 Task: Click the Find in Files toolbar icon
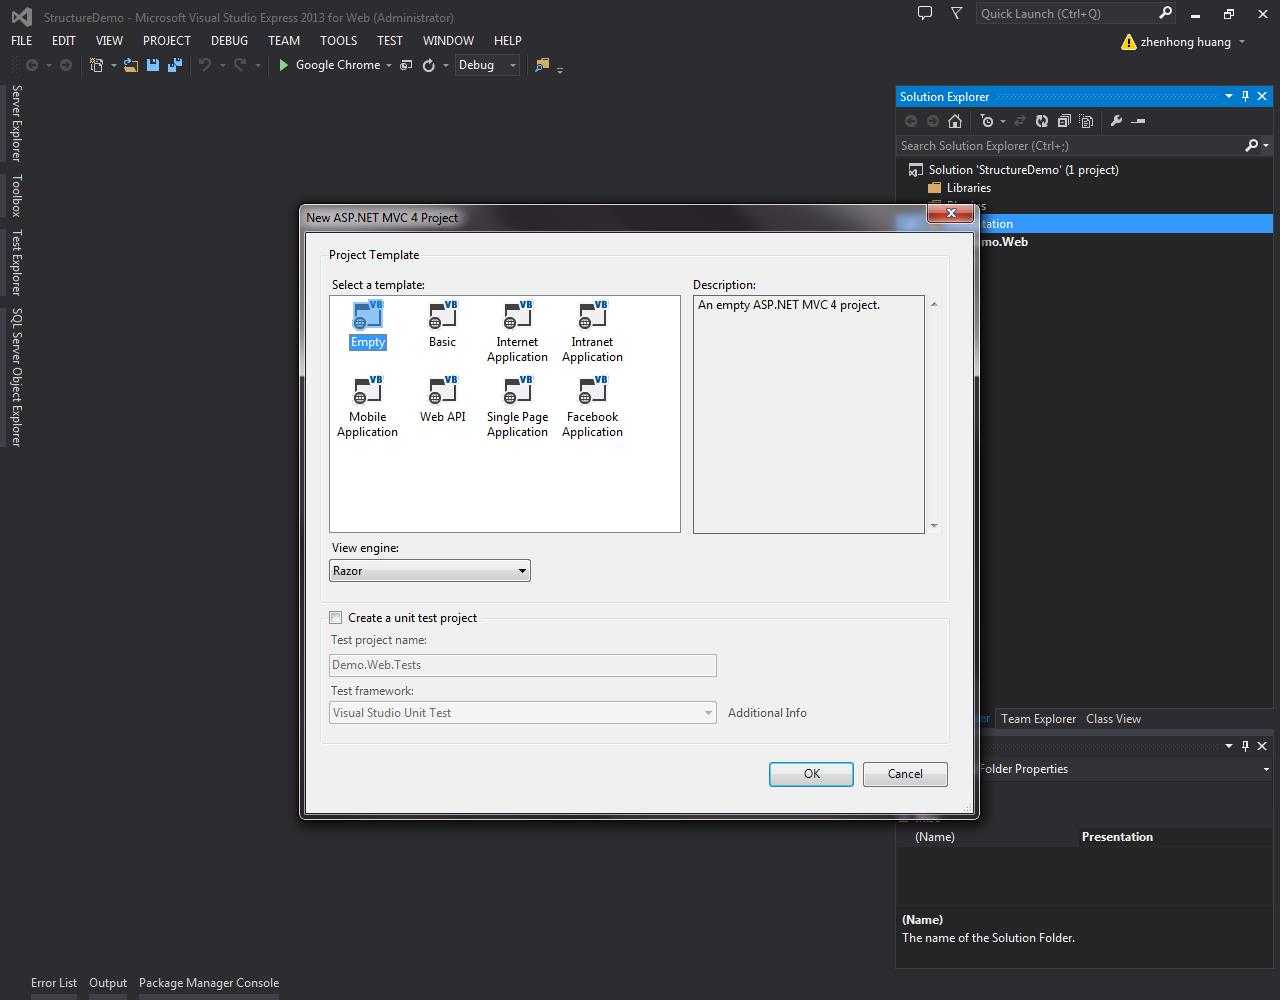[542, 65]
